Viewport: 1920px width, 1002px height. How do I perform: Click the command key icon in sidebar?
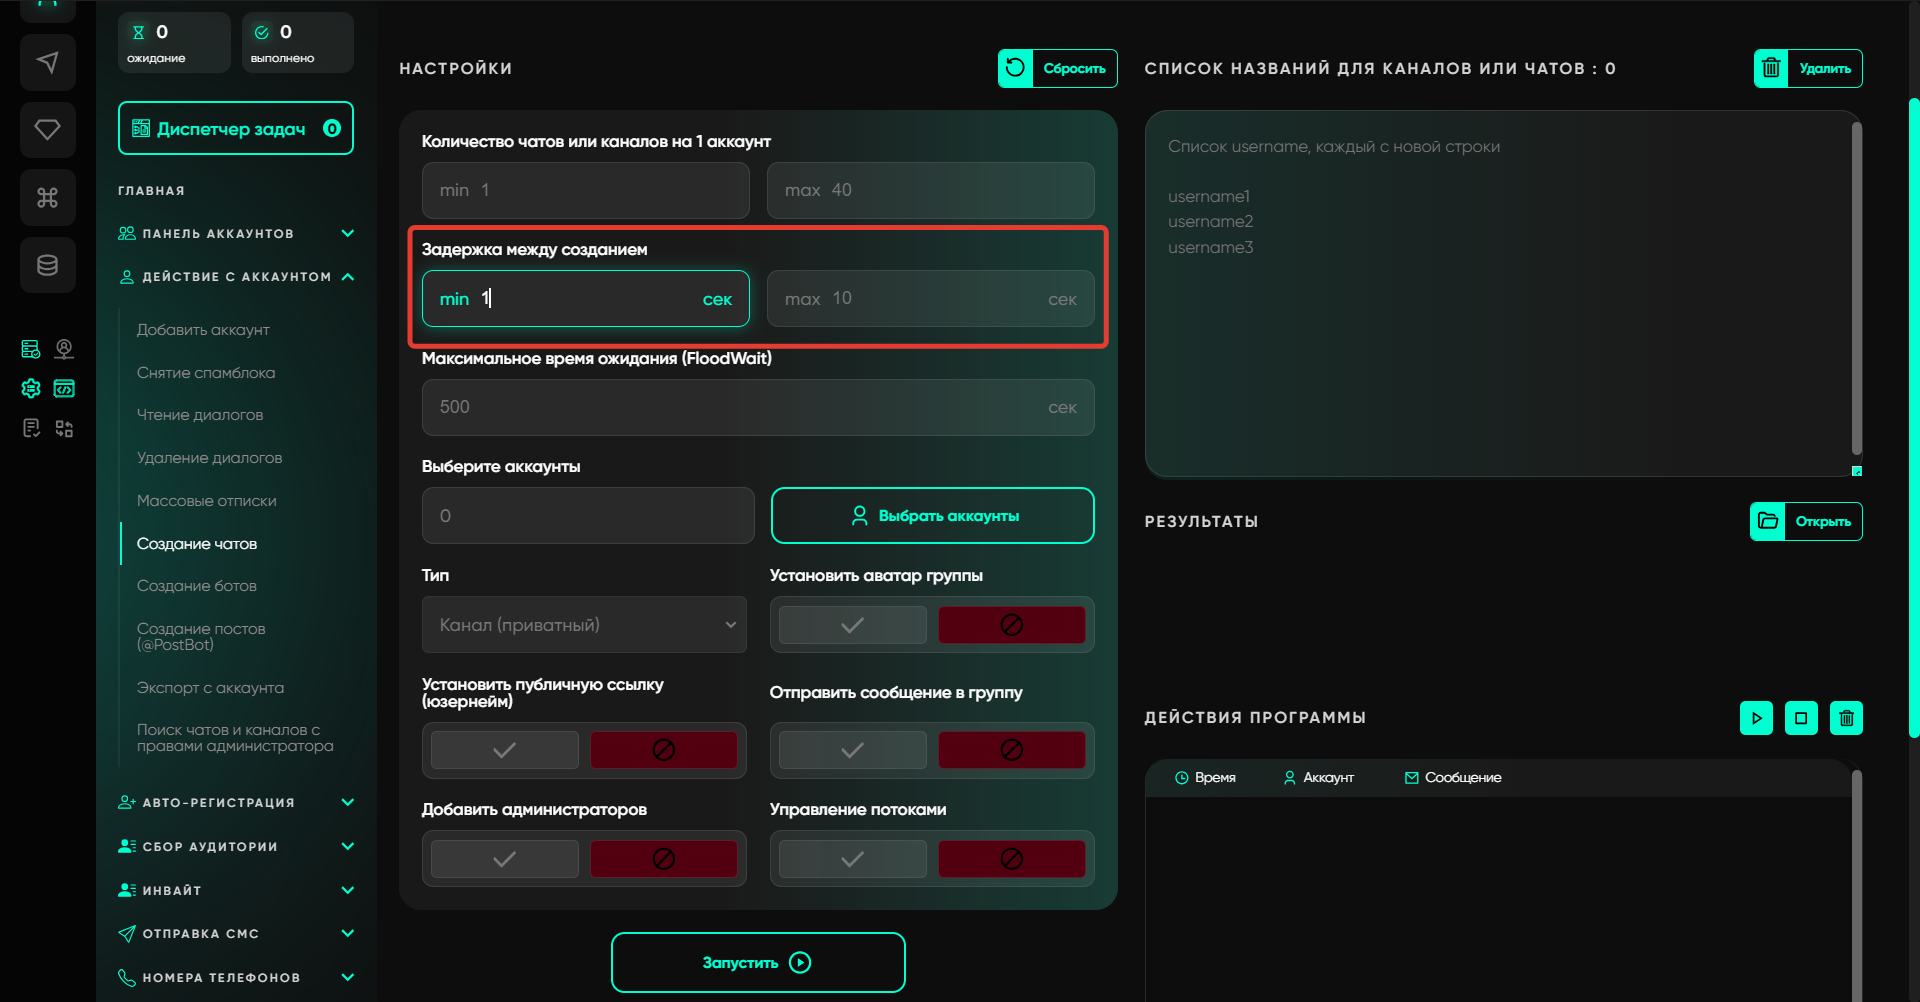47,197
